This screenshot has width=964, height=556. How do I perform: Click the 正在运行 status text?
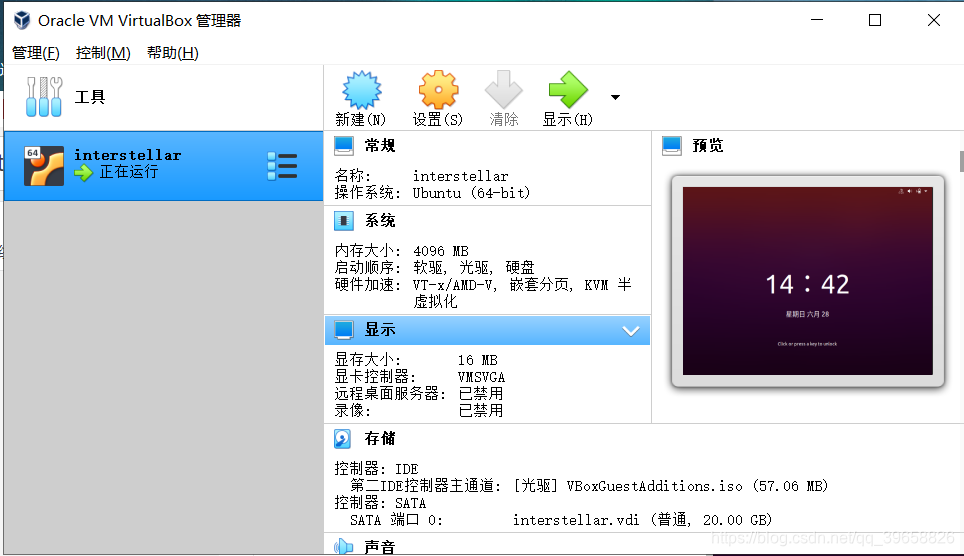129,172
